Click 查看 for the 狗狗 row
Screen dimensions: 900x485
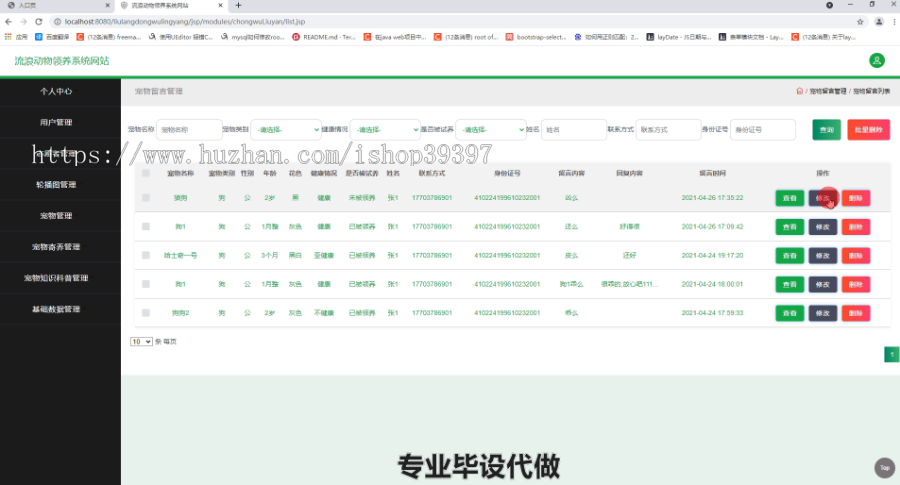[789, 198]
